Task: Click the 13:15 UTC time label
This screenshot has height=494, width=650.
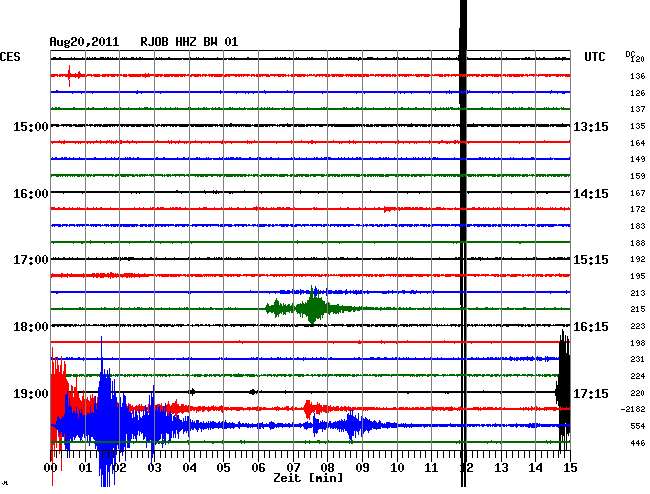Action: pyautogui.click(x=591, y=126)
